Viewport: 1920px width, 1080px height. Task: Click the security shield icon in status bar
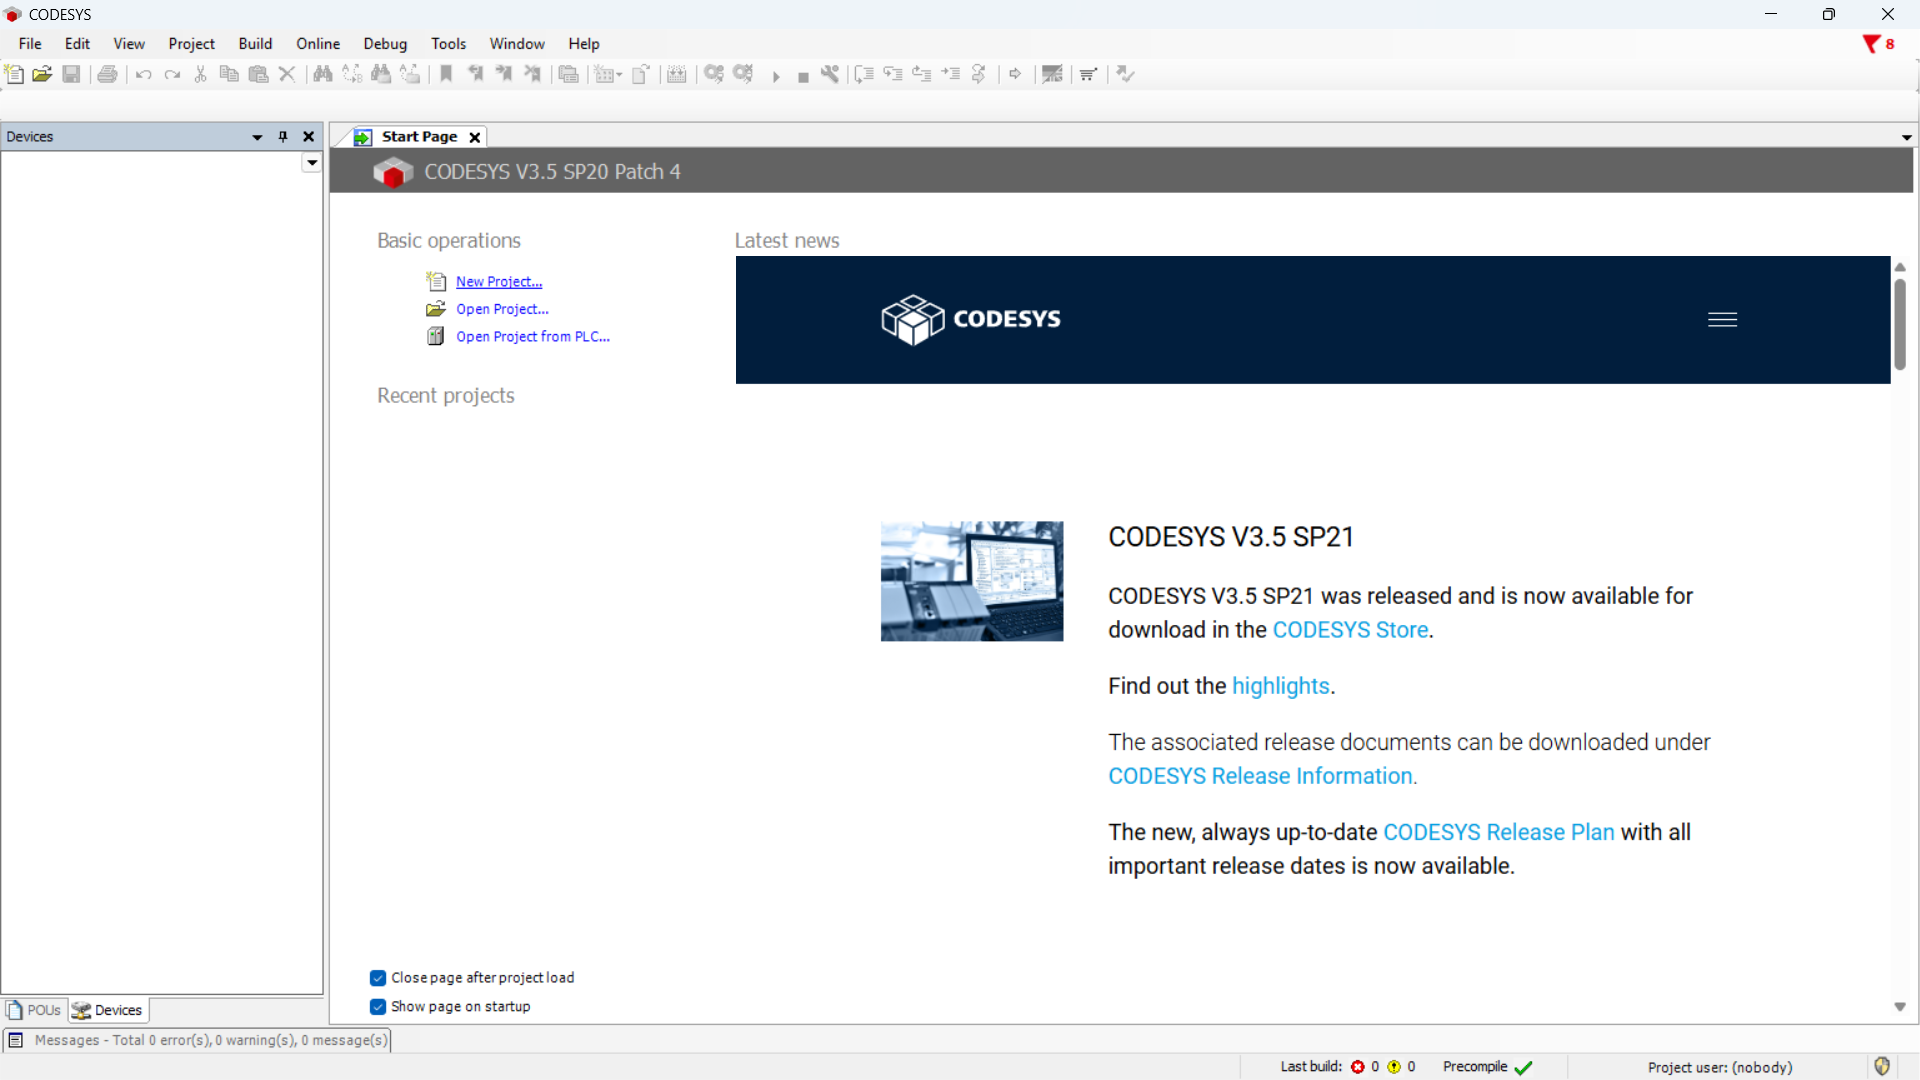click(1882, 1066)
